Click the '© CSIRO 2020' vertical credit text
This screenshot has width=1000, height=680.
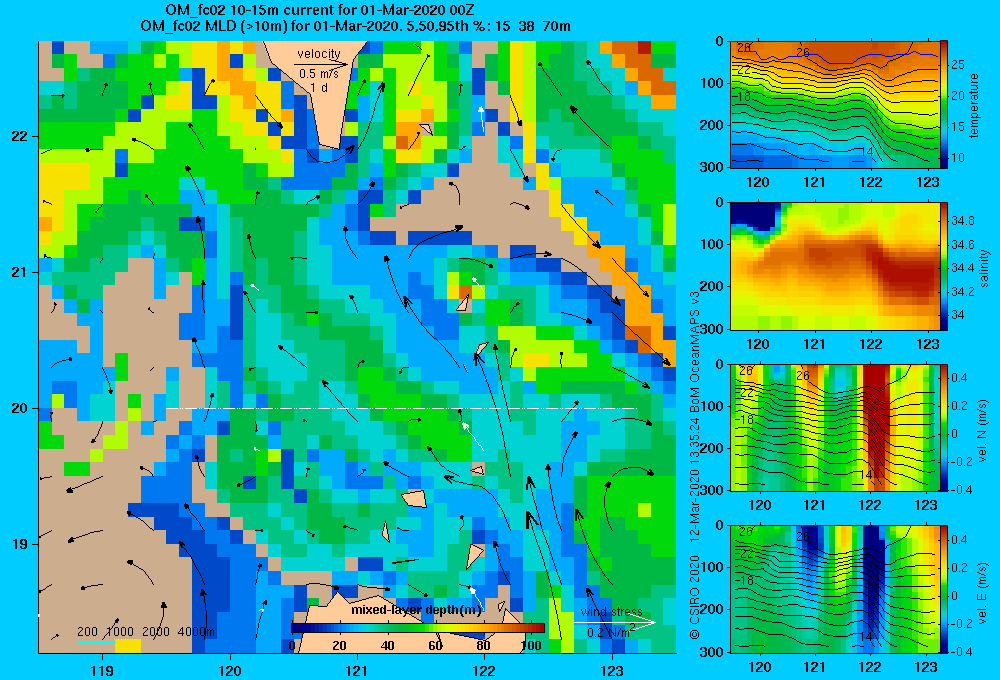pos(695,597)
